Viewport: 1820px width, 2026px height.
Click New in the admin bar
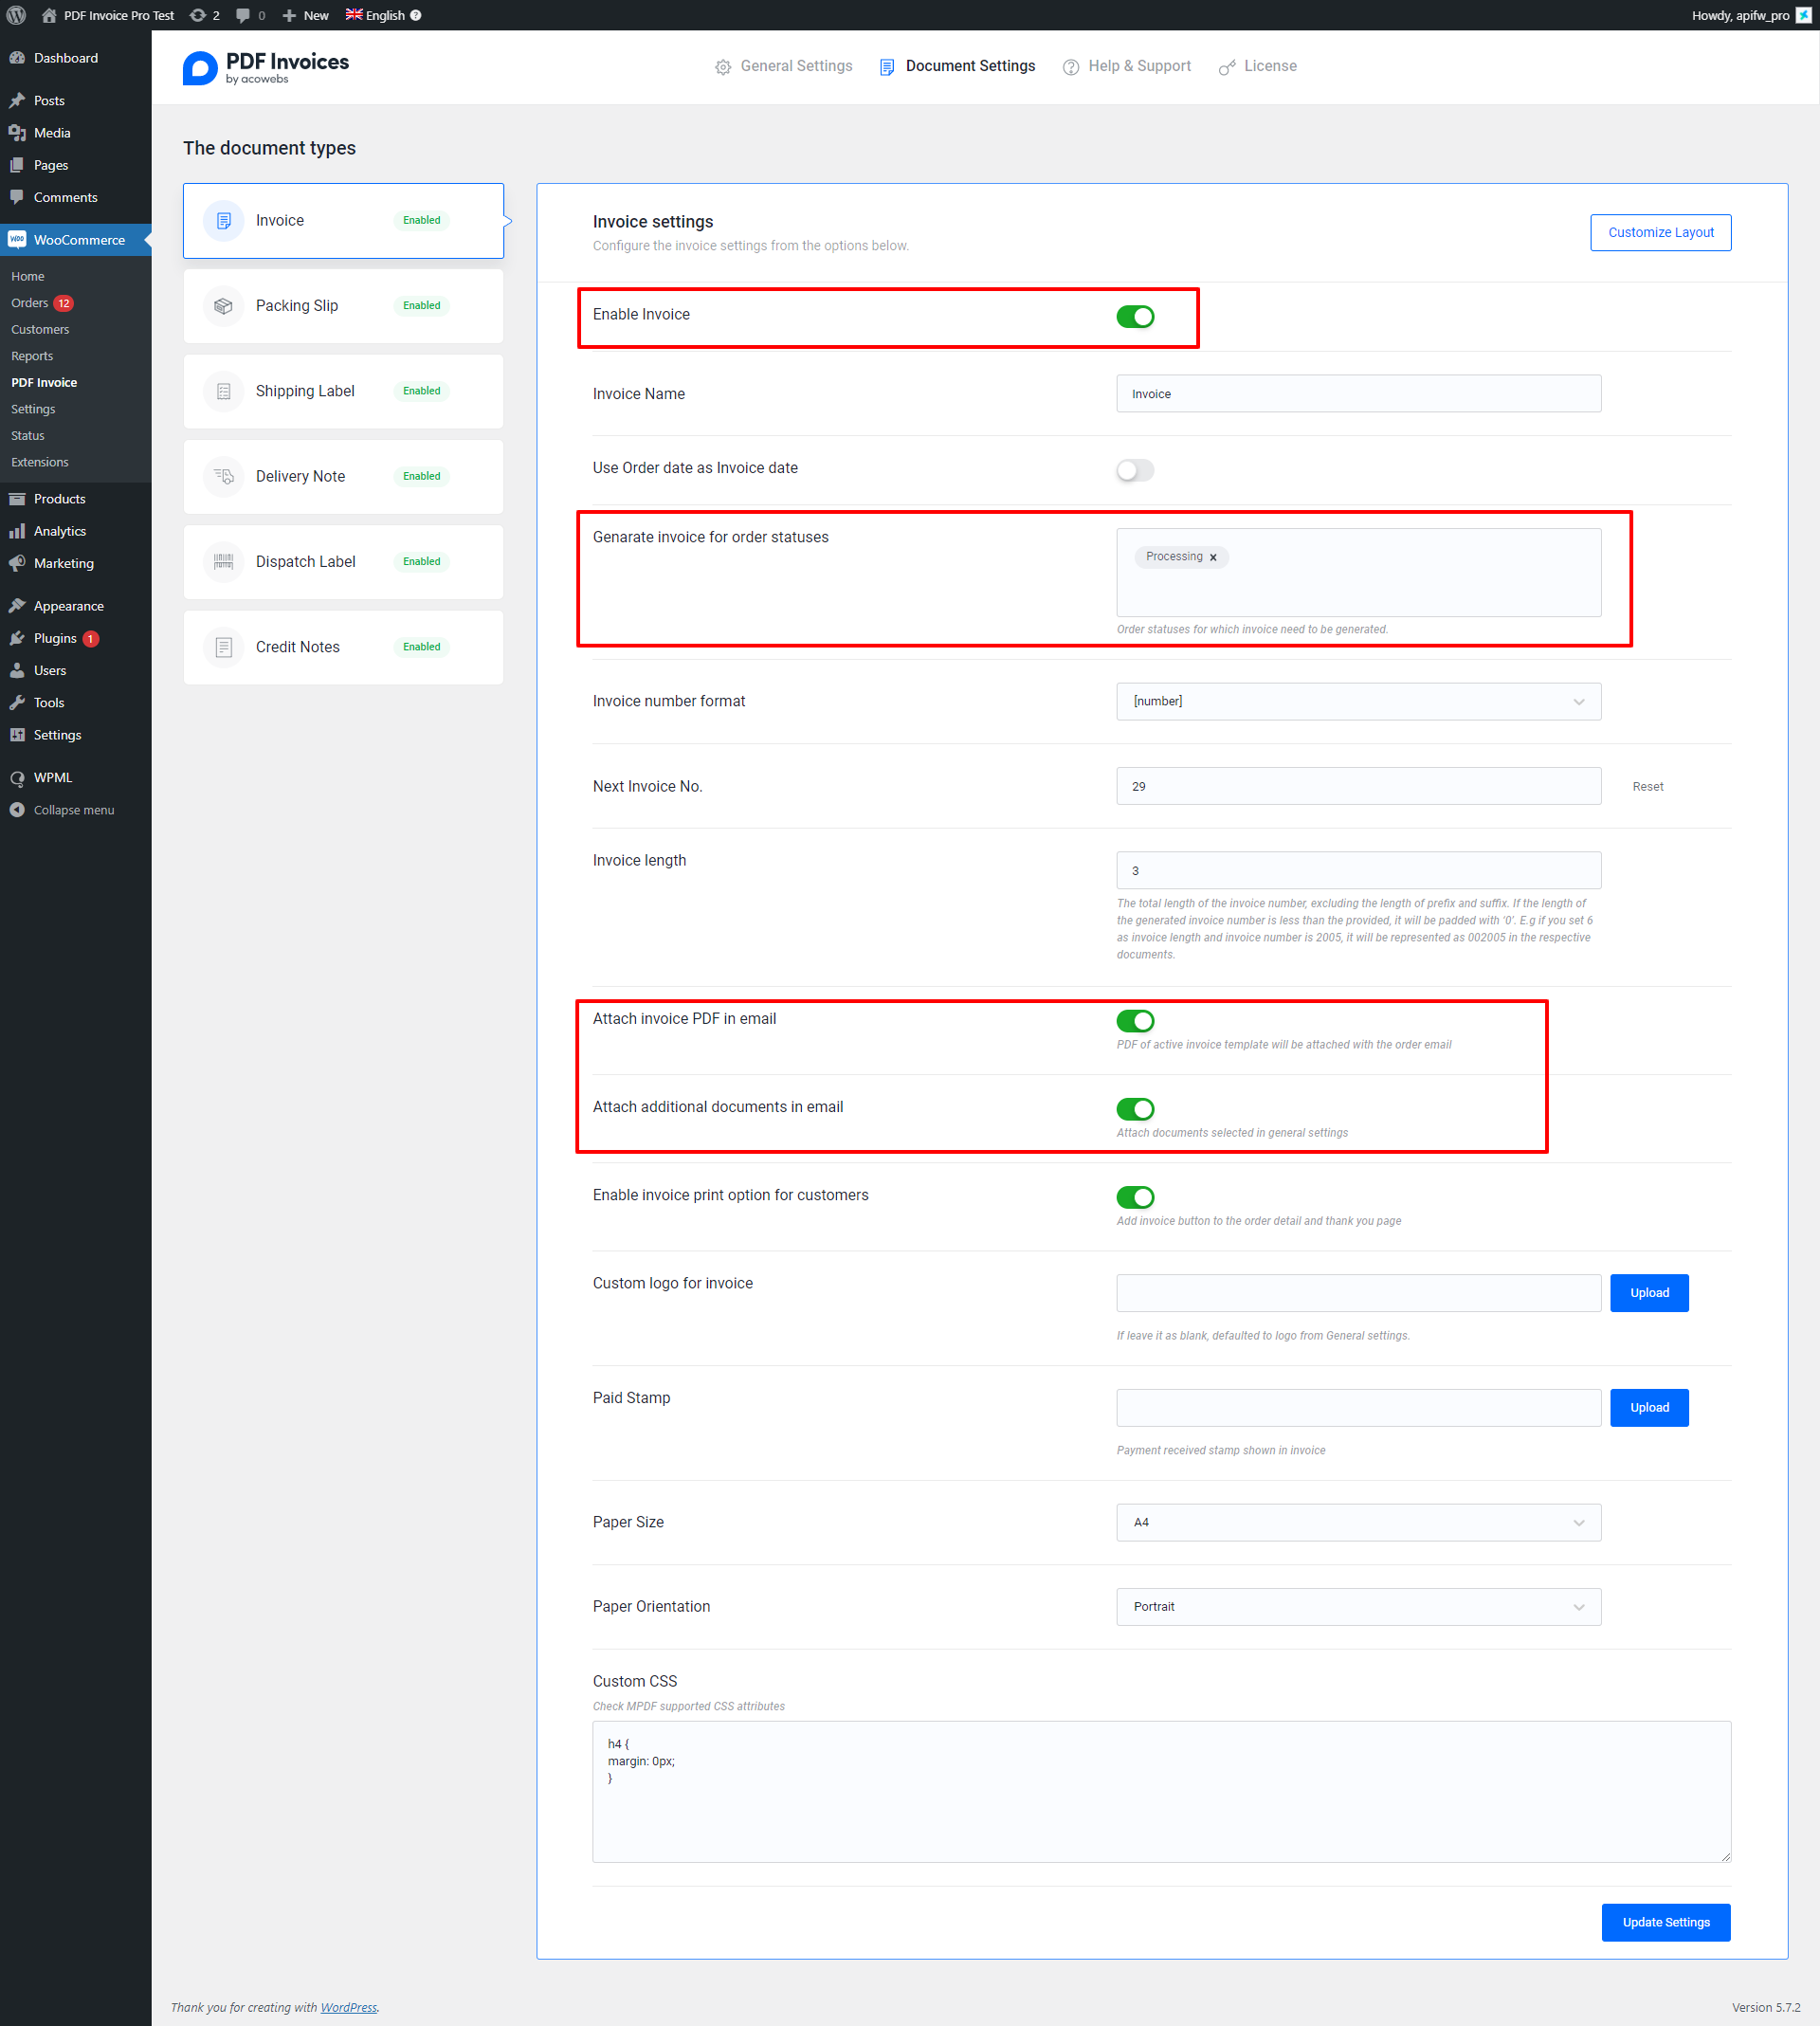305,15
